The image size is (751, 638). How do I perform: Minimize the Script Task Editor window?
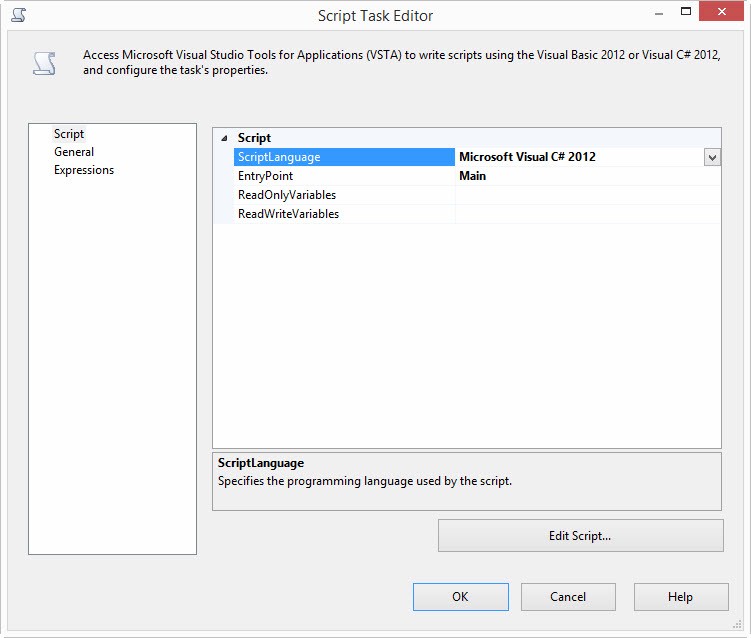pos(660,13)
